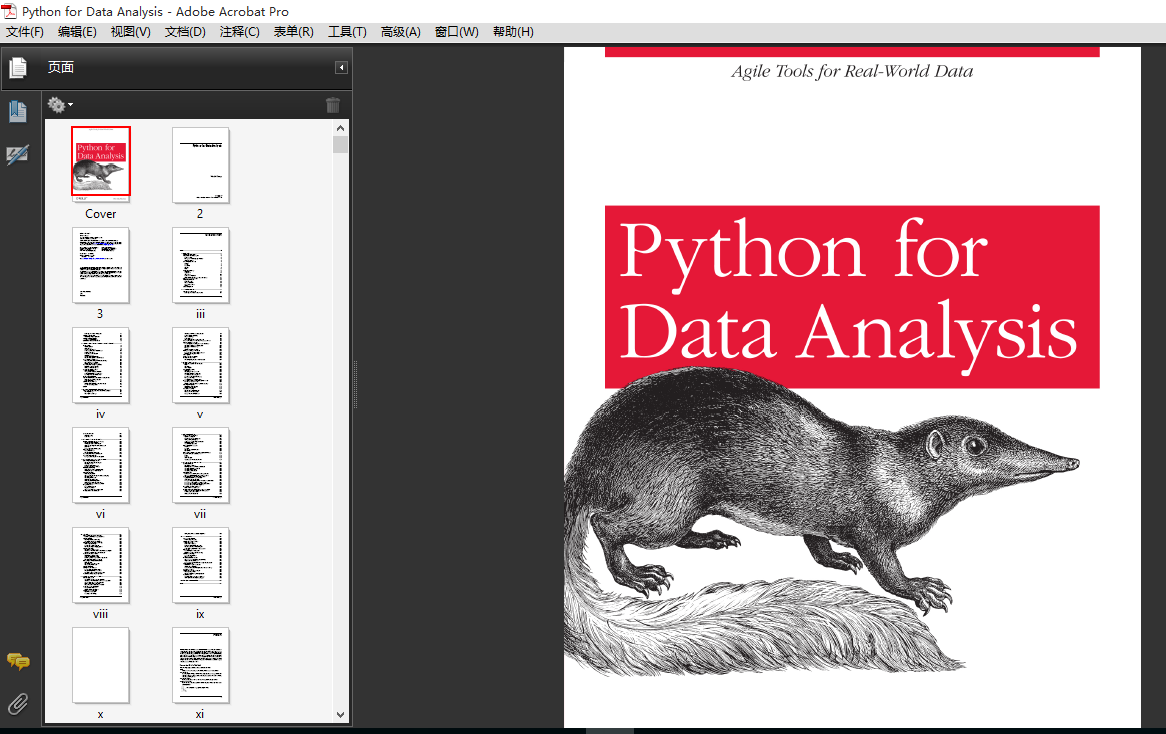Open the 编辑(E) menu

pos(77,32)
